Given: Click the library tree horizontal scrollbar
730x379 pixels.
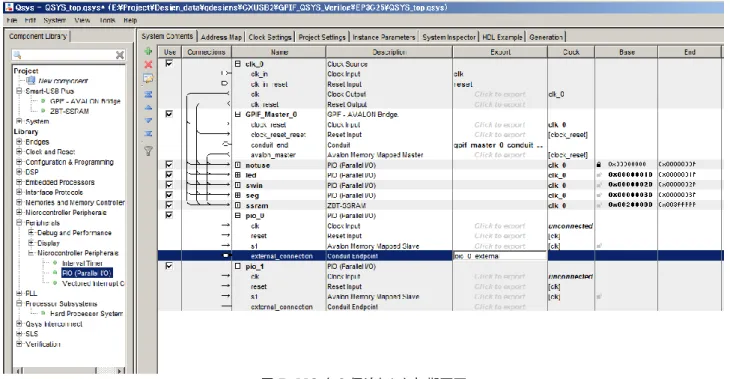Looking at the screenshot, I should [69, 371].
